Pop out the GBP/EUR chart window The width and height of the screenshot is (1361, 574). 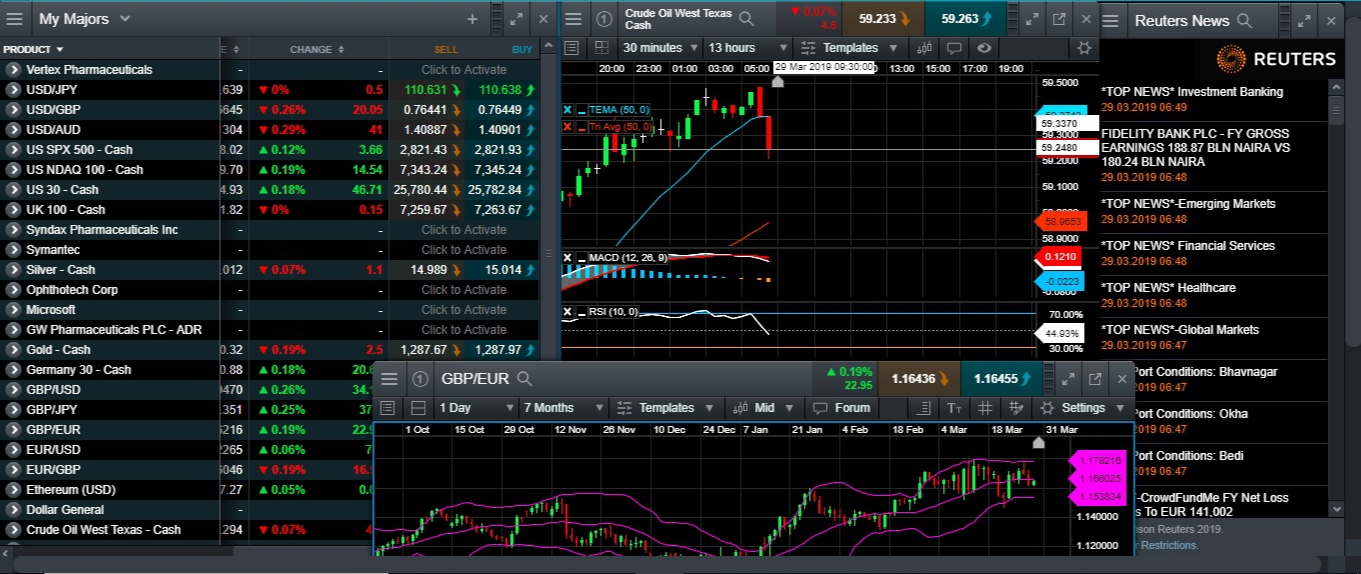1095,379
